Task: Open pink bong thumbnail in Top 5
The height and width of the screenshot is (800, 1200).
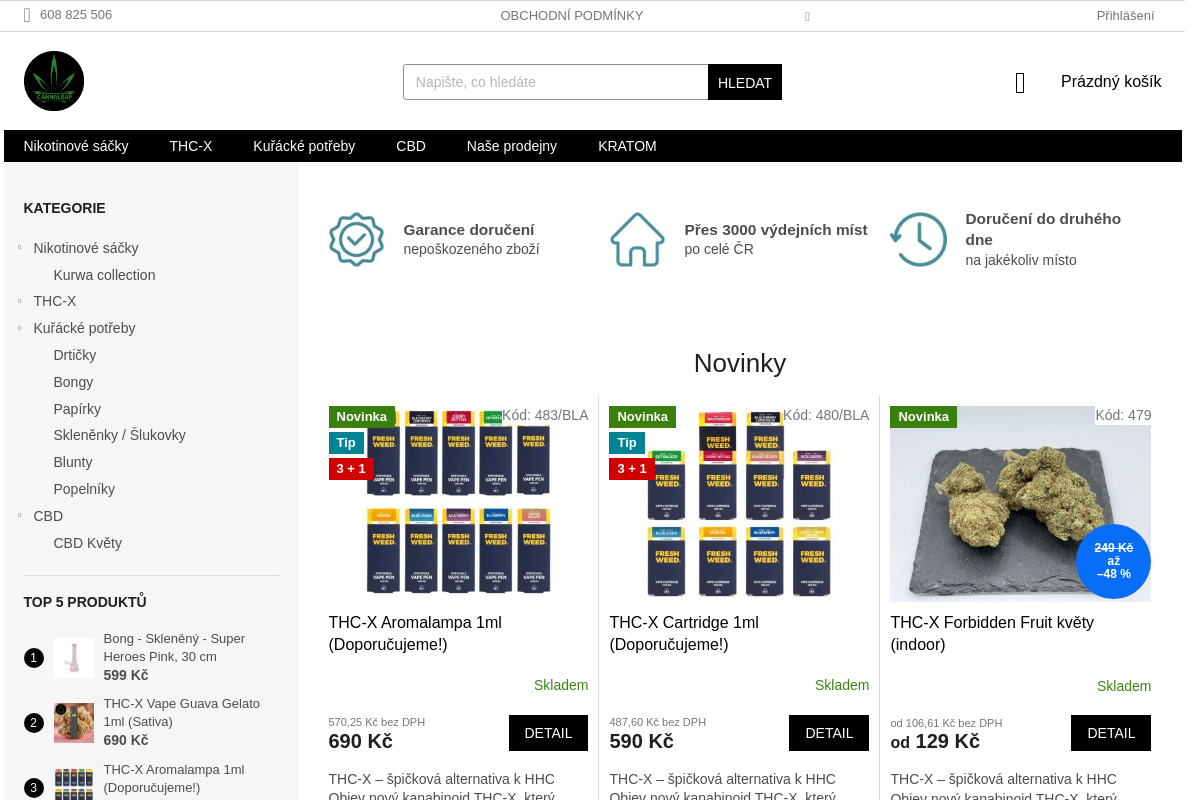Action: coord(74,658)
